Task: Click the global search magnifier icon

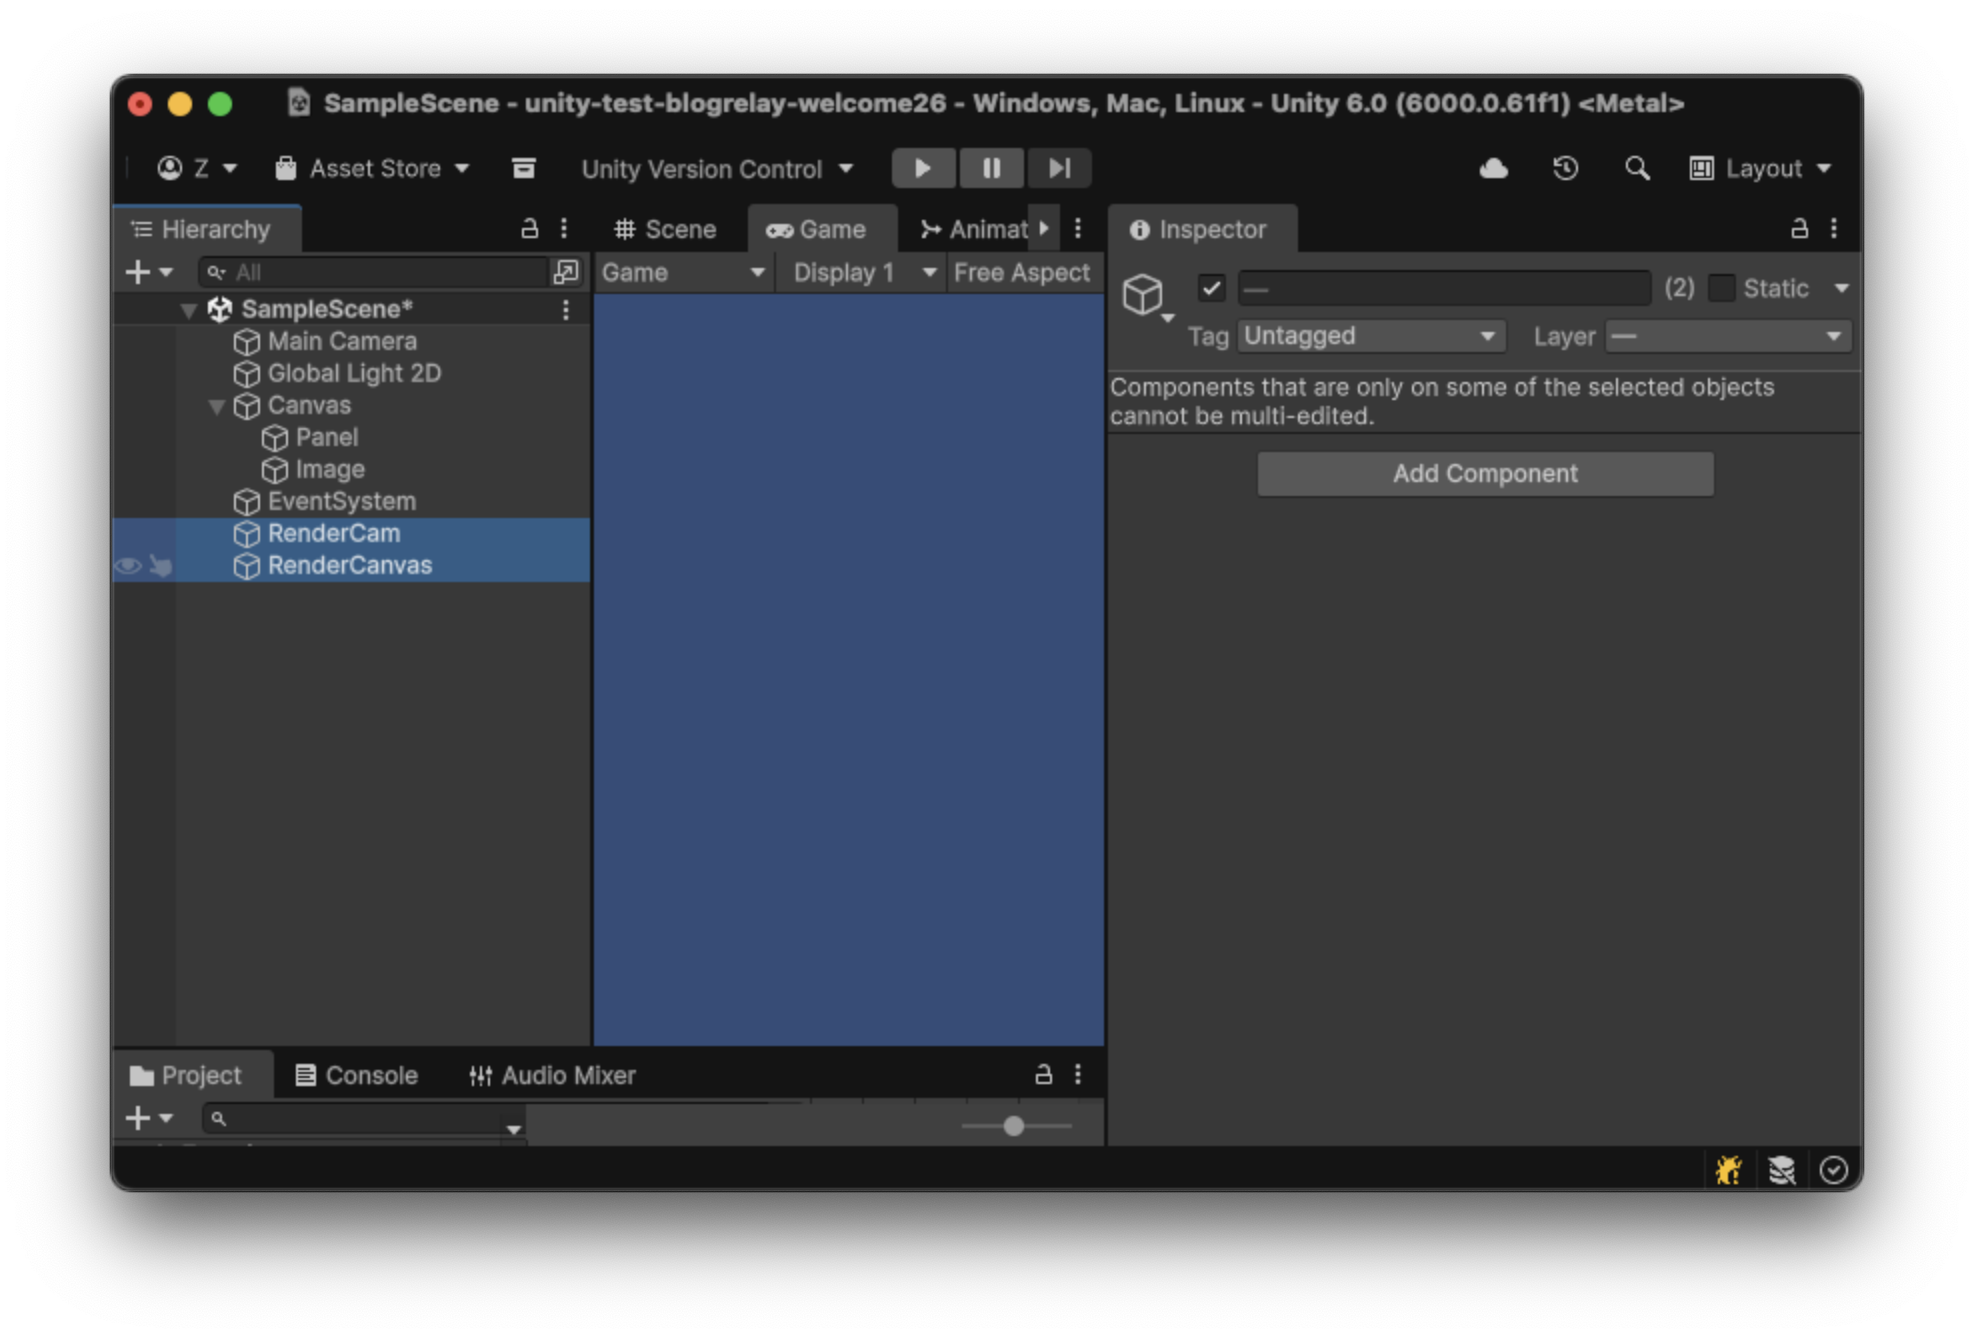Action: (1636, 168)
